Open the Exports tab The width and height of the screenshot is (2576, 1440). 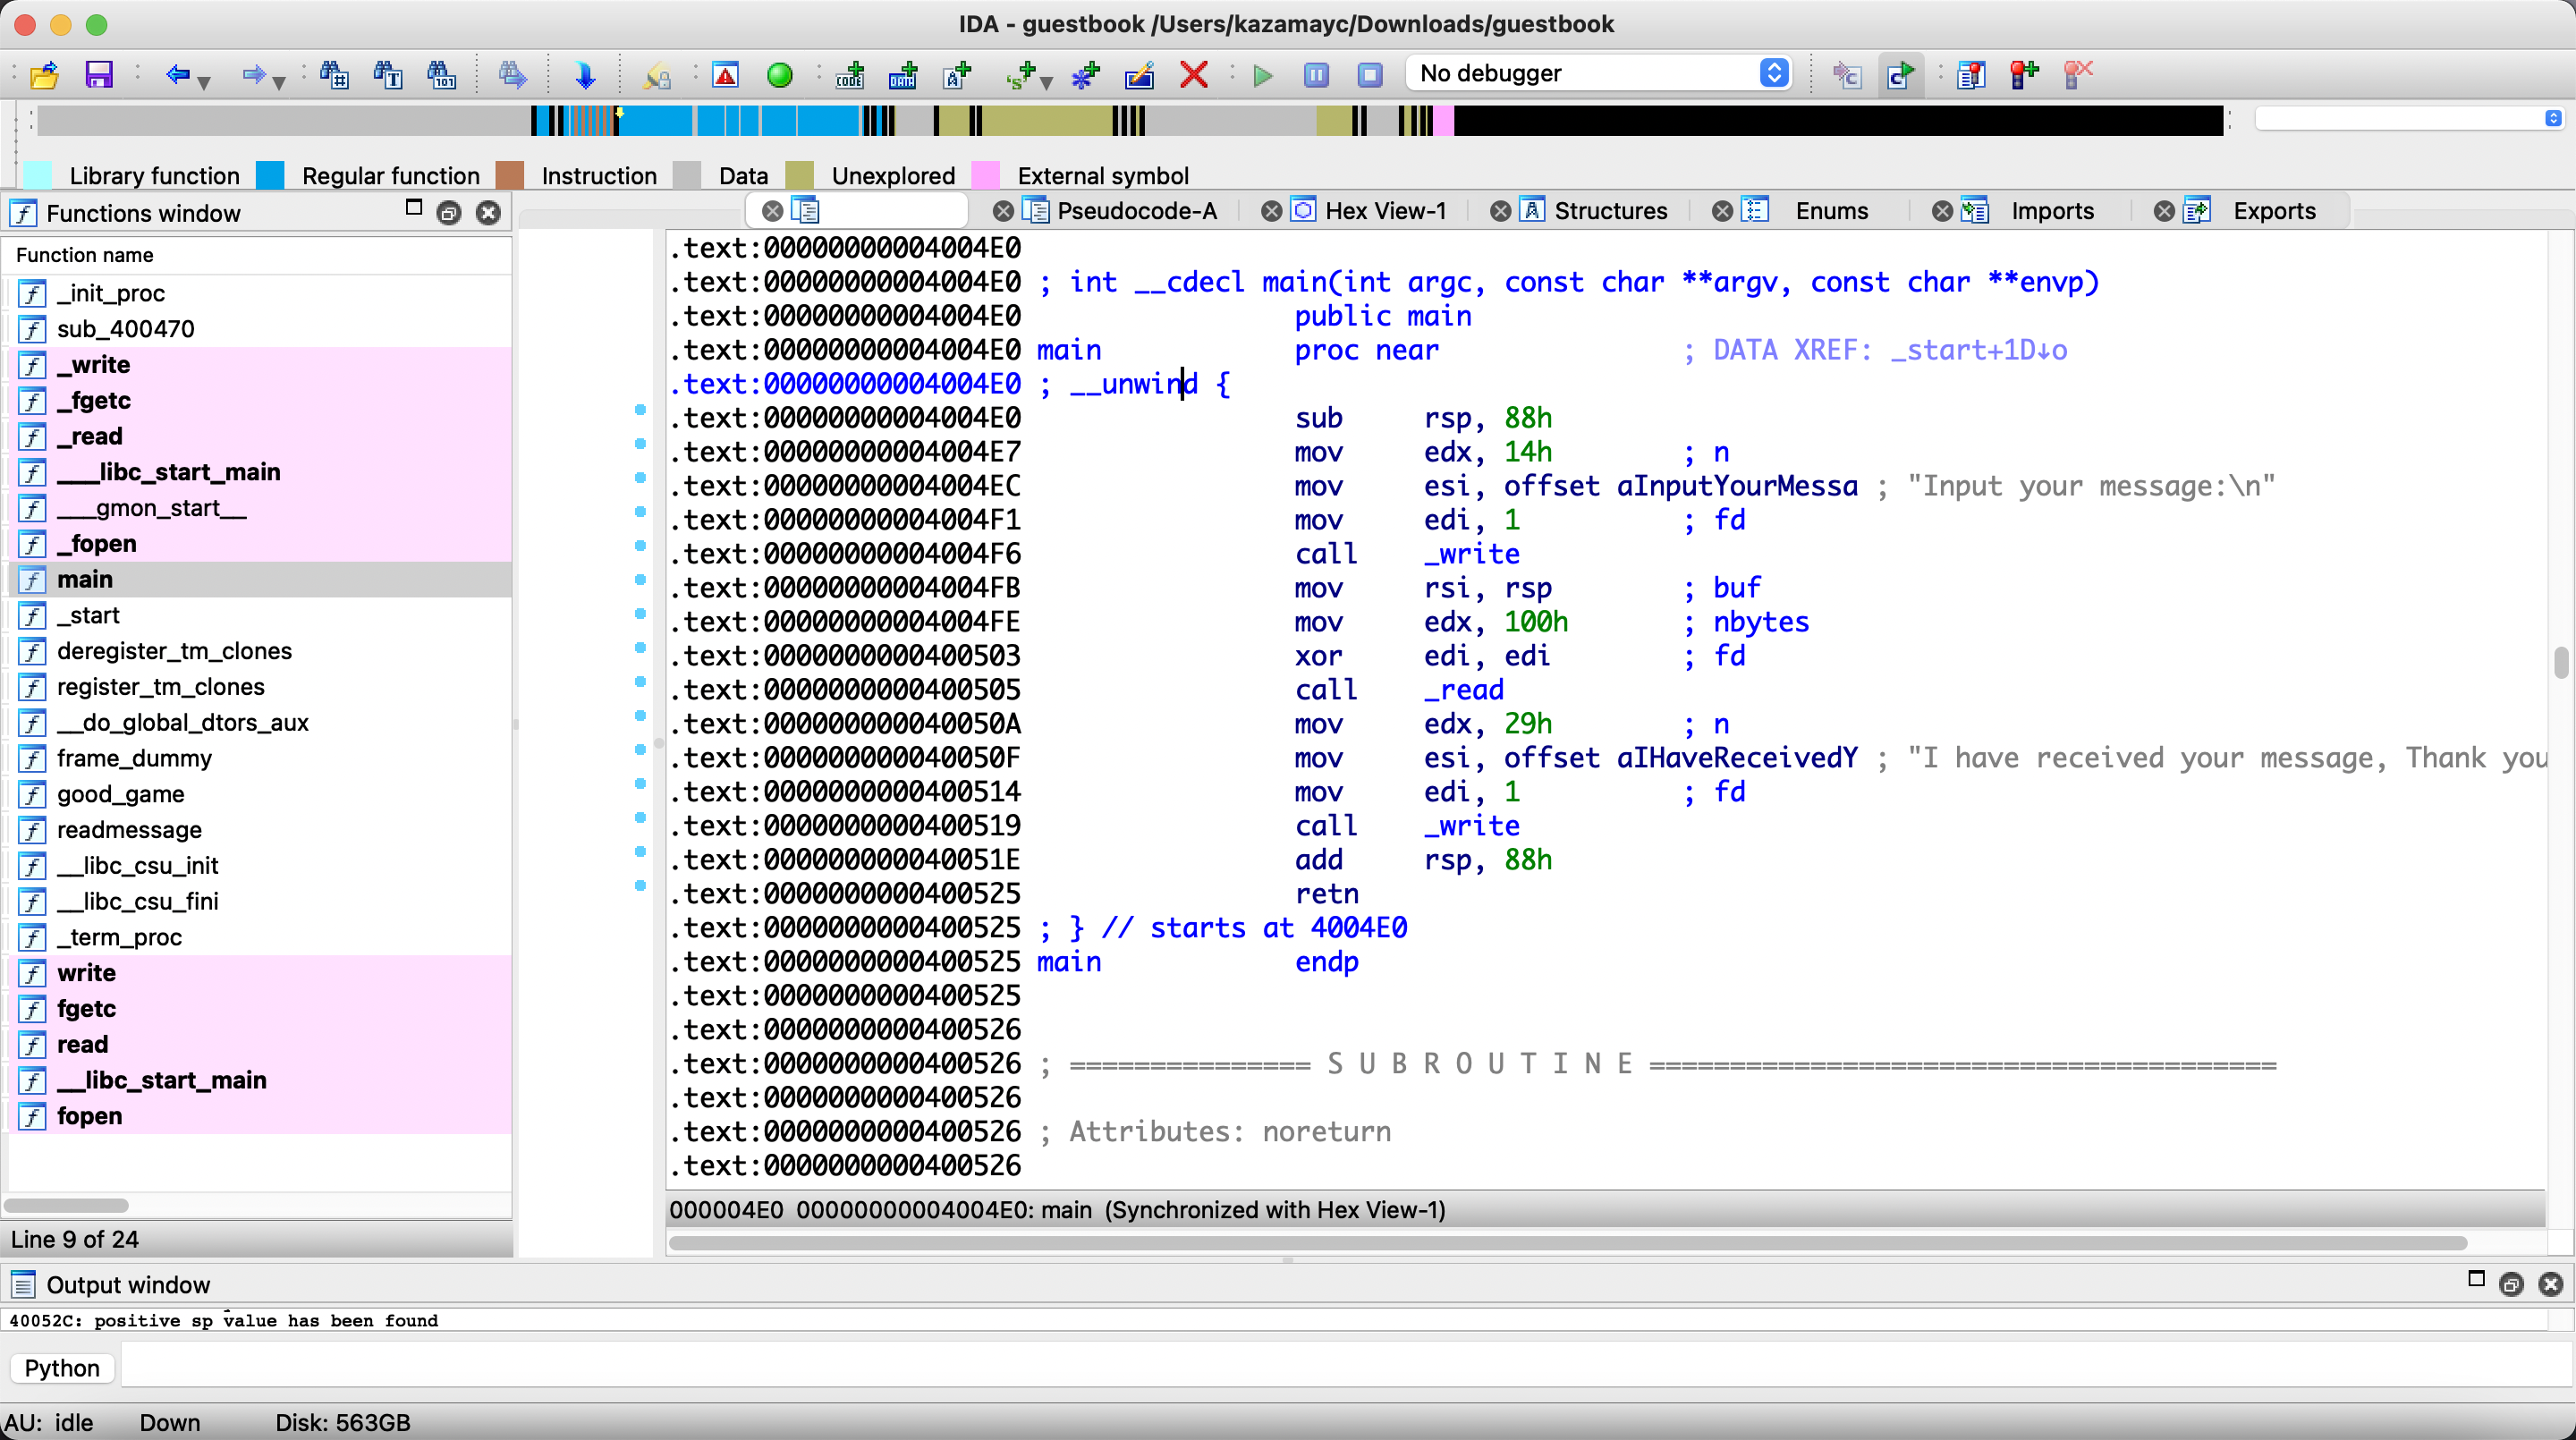point(2274,211)
